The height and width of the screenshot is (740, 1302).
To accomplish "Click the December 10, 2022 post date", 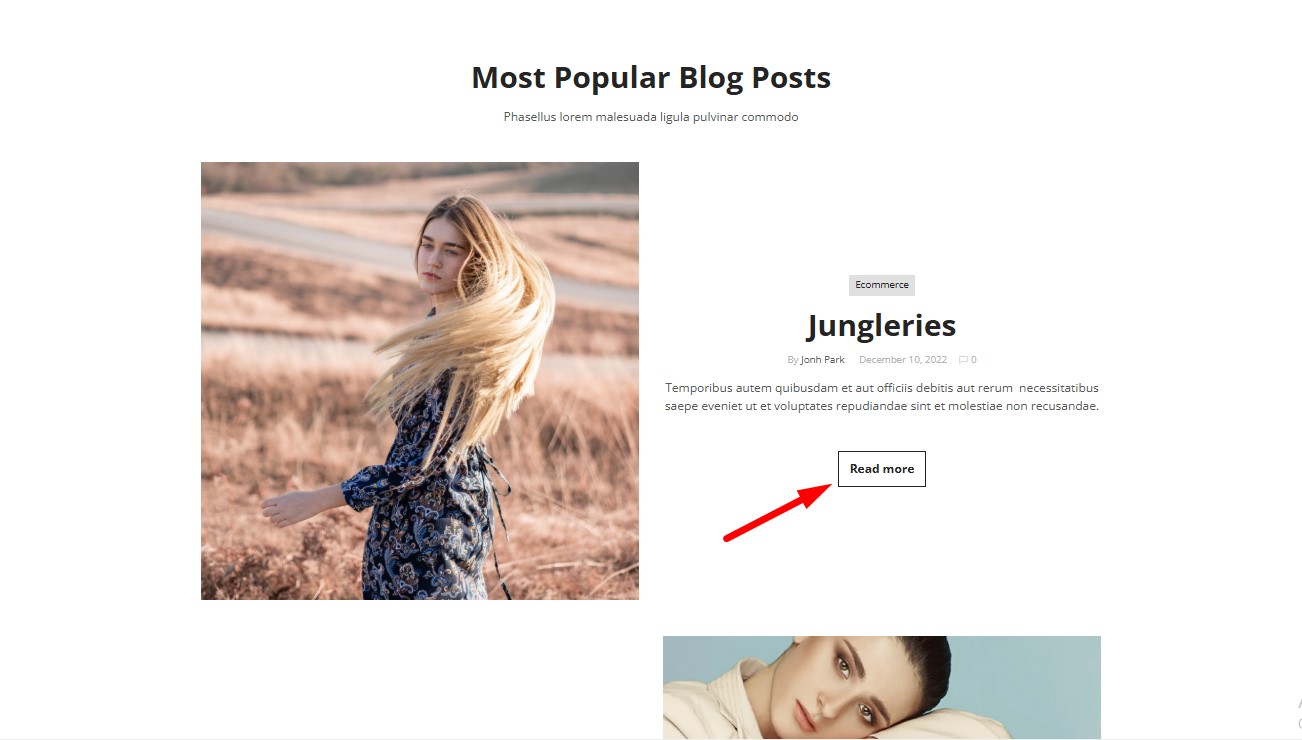I will point(902,360).
